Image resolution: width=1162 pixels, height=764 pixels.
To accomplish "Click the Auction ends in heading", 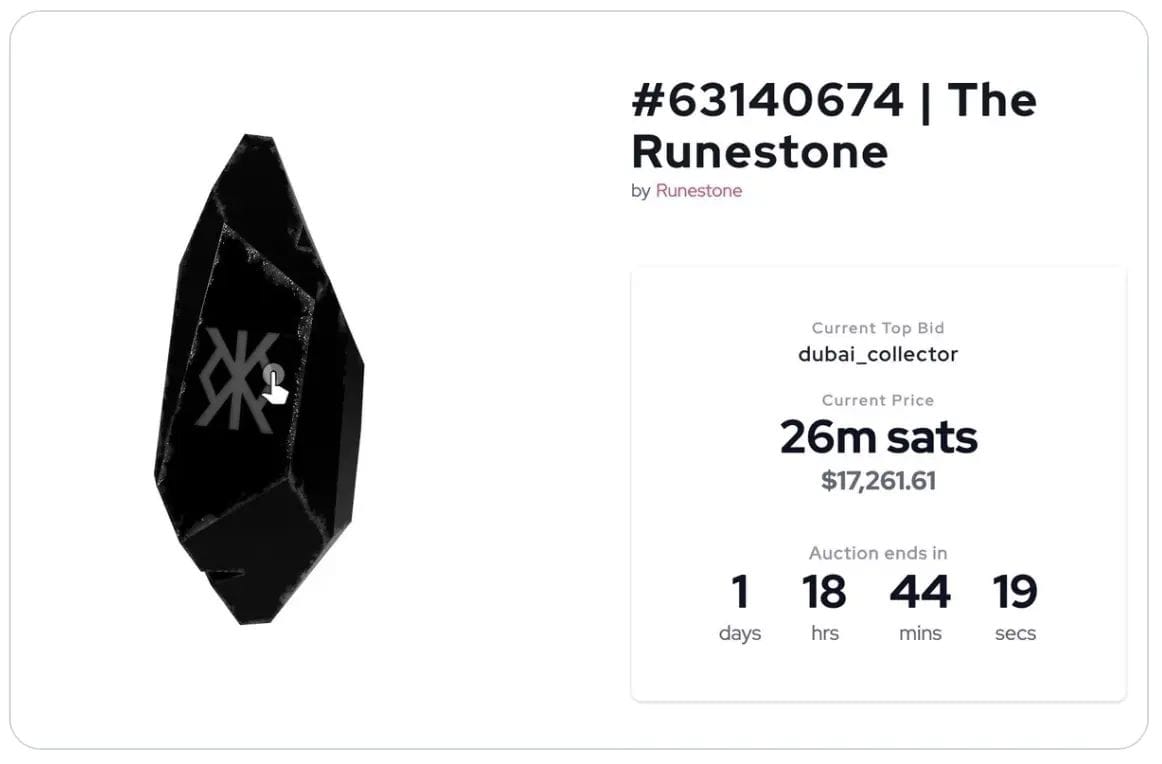I will click(x=878, y=553).
